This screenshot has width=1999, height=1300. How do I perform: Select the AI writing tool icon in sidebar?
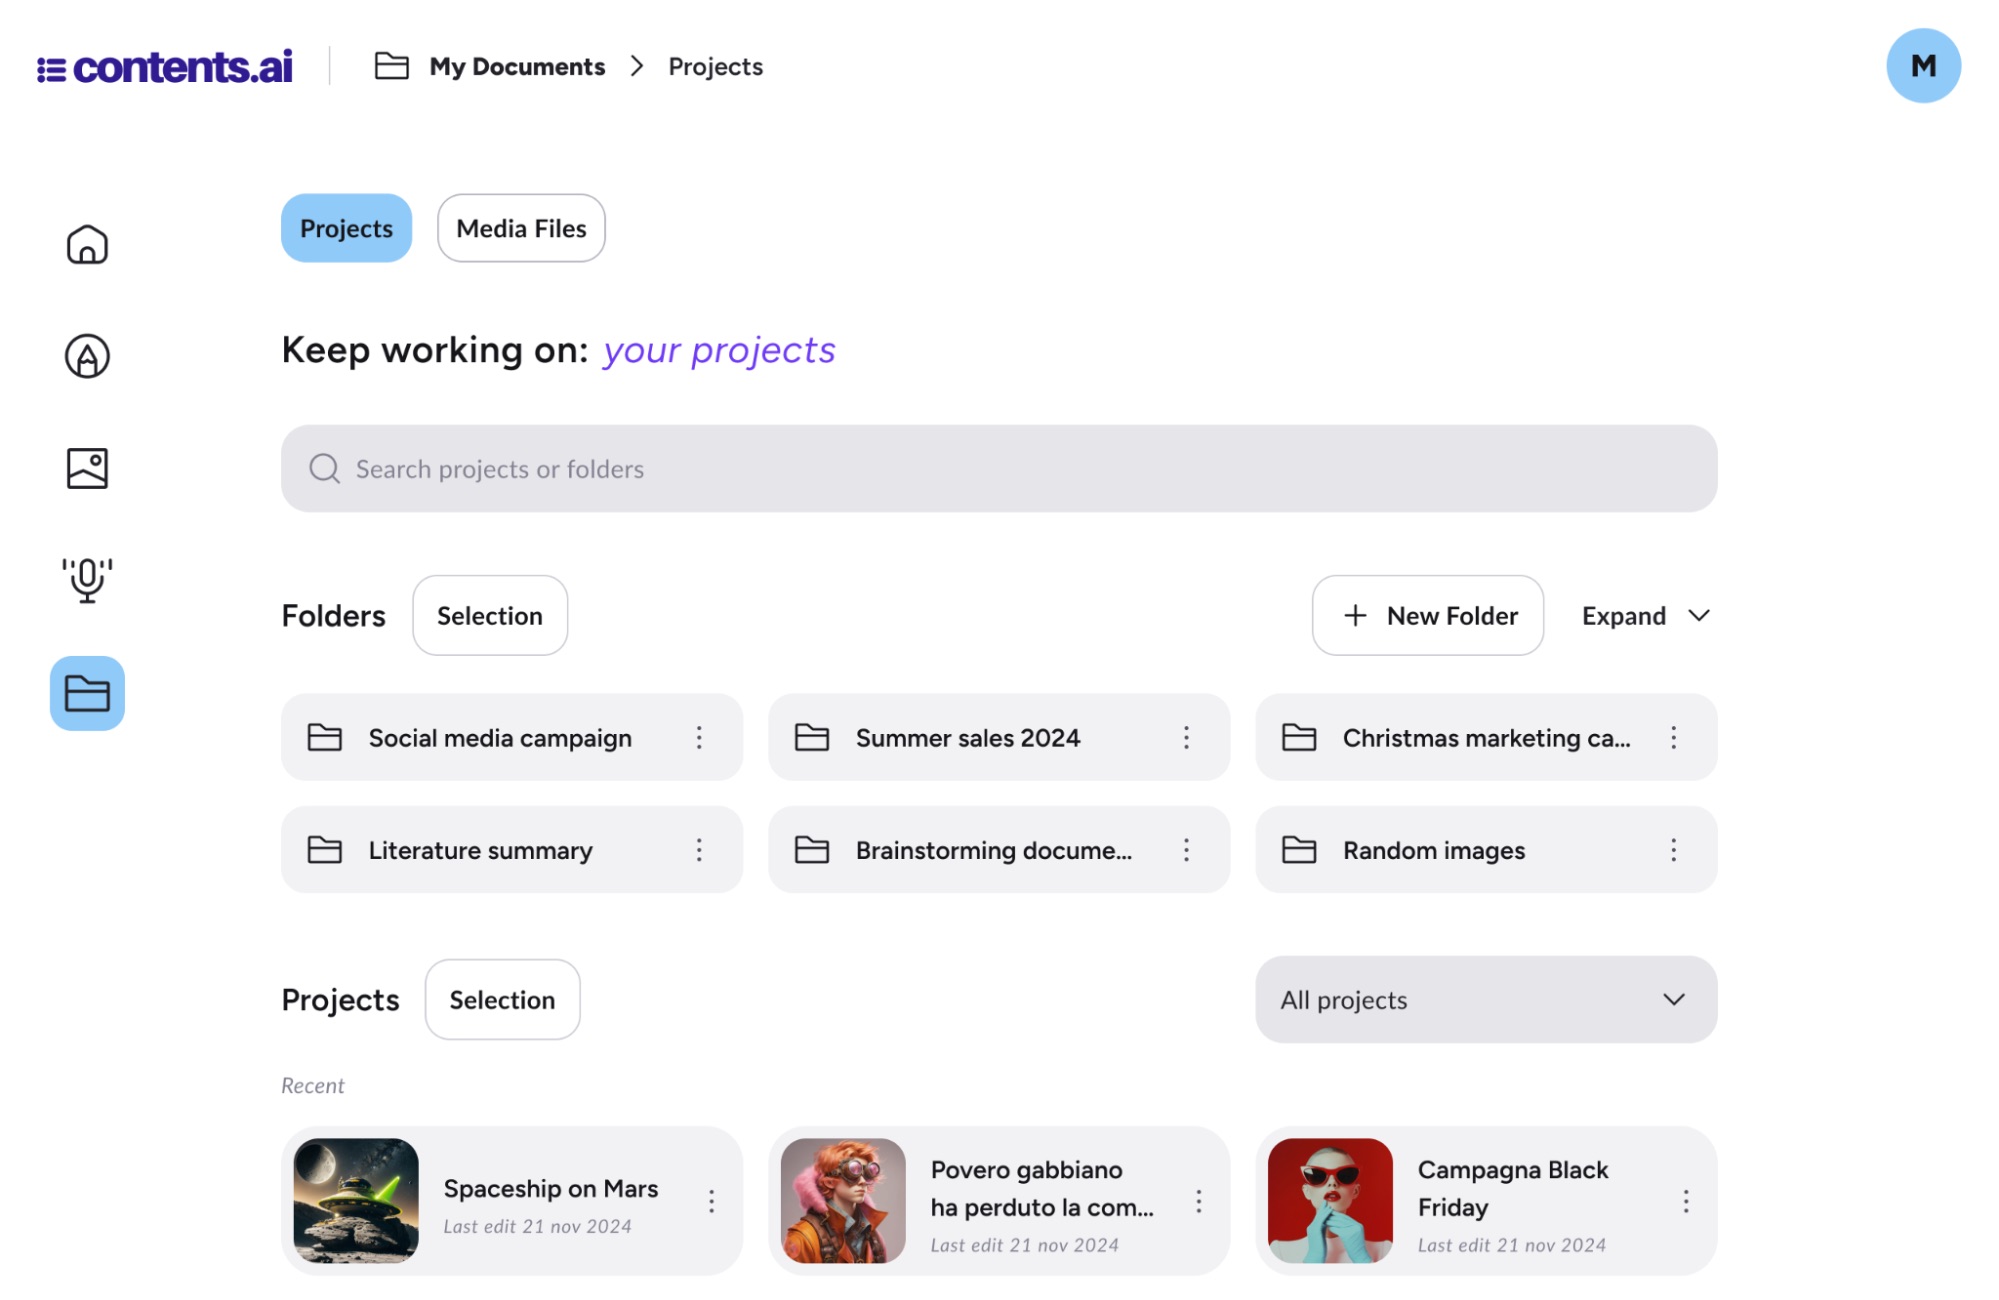(x=86, y=355)
